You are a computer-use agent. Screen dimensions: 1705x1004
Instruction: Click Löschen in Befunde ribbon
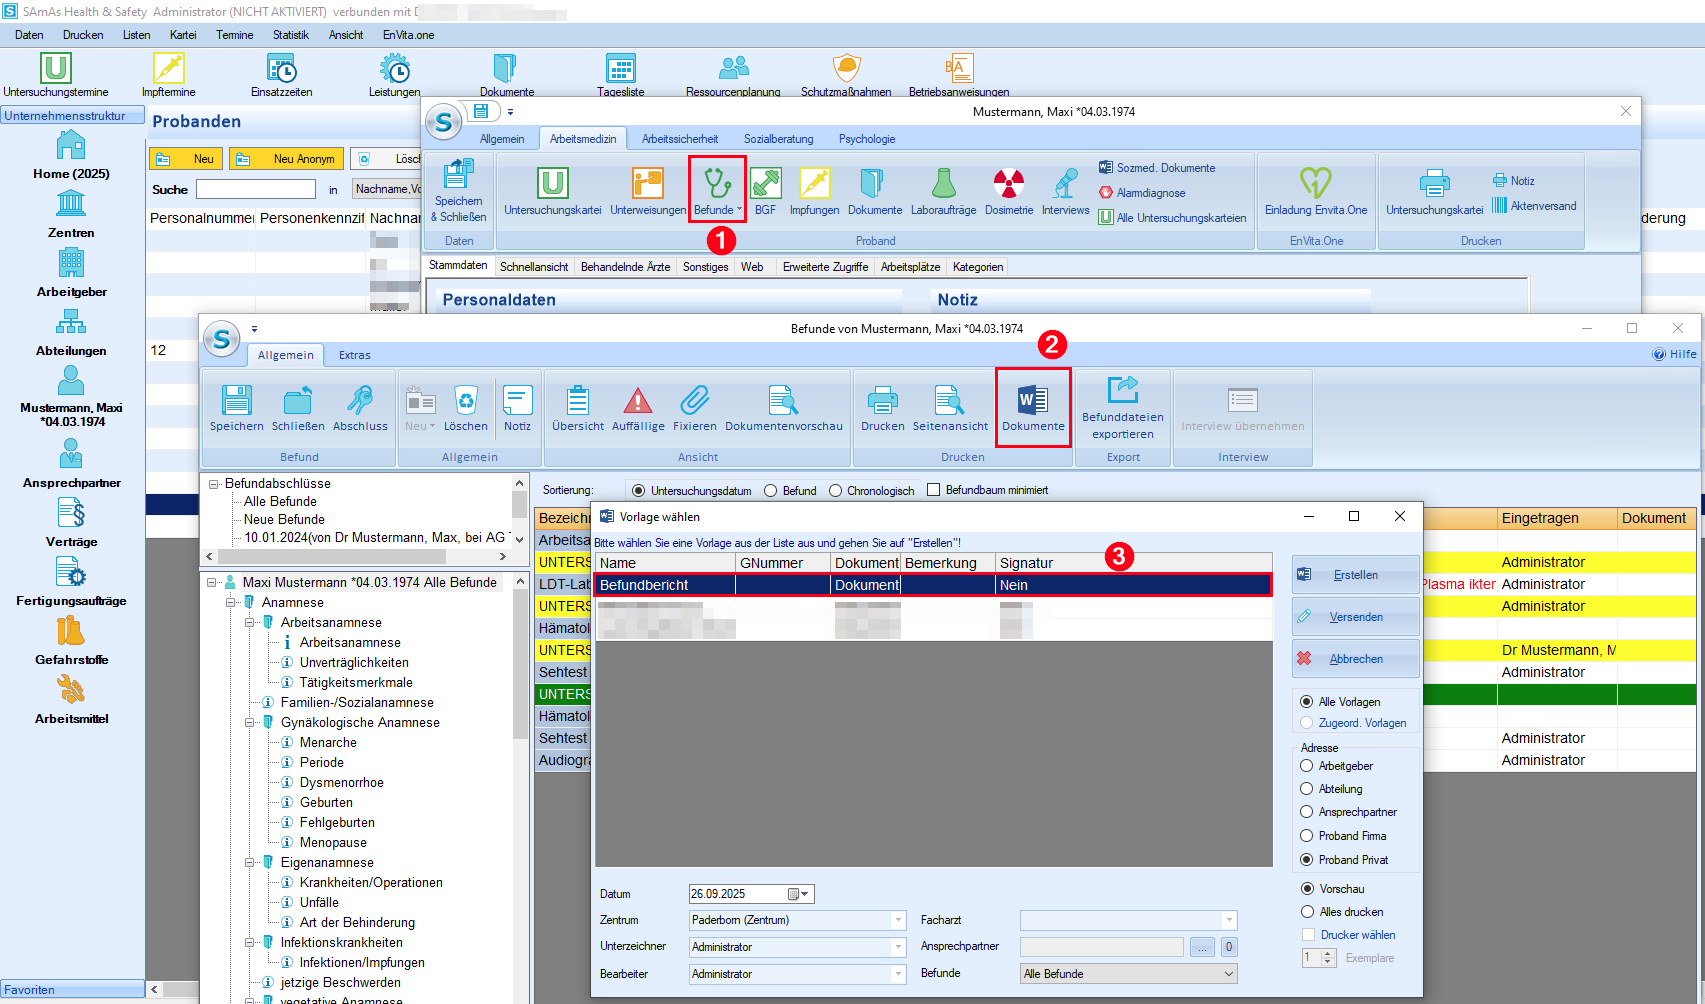(466, 408)
